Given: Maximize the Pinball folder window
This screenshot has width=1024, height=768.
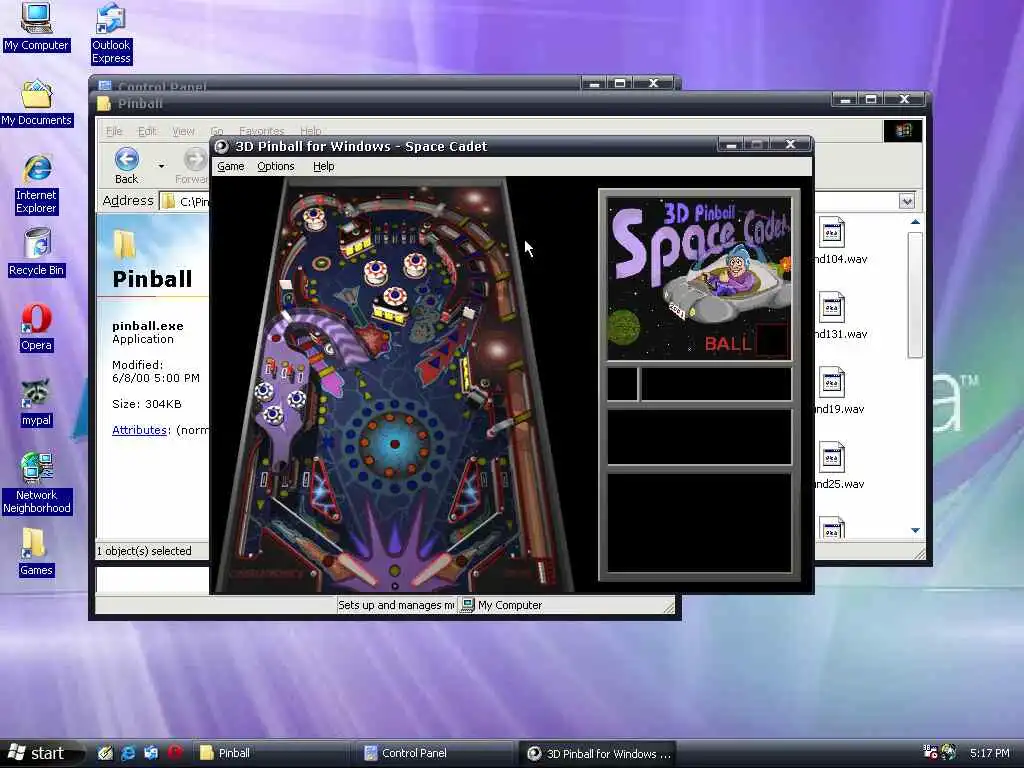Looking at the screenshot, I should click(871, 99).
